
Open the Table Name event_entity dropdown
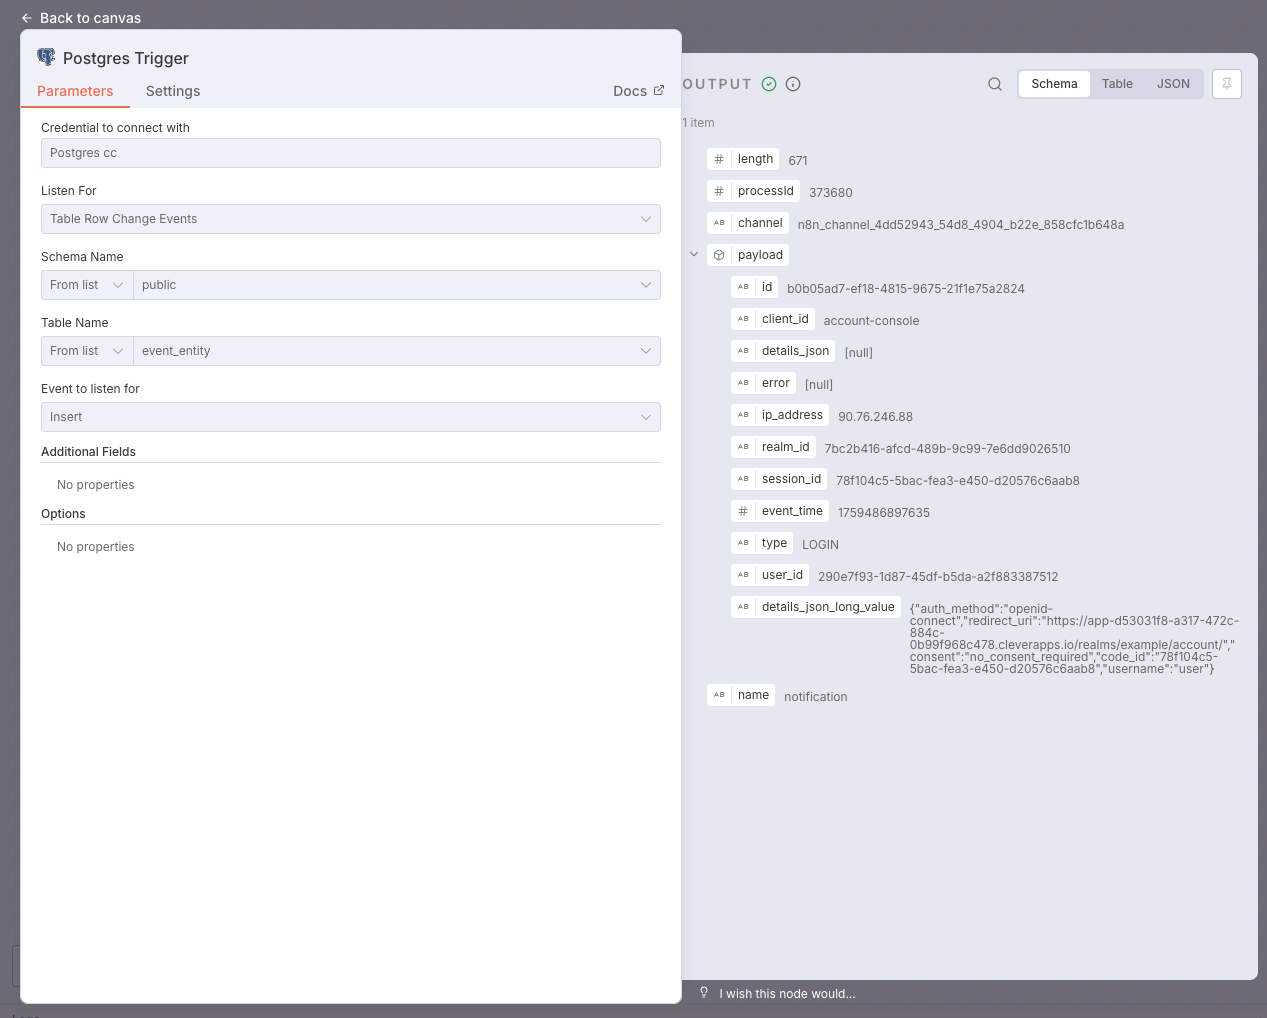(396, 351)
